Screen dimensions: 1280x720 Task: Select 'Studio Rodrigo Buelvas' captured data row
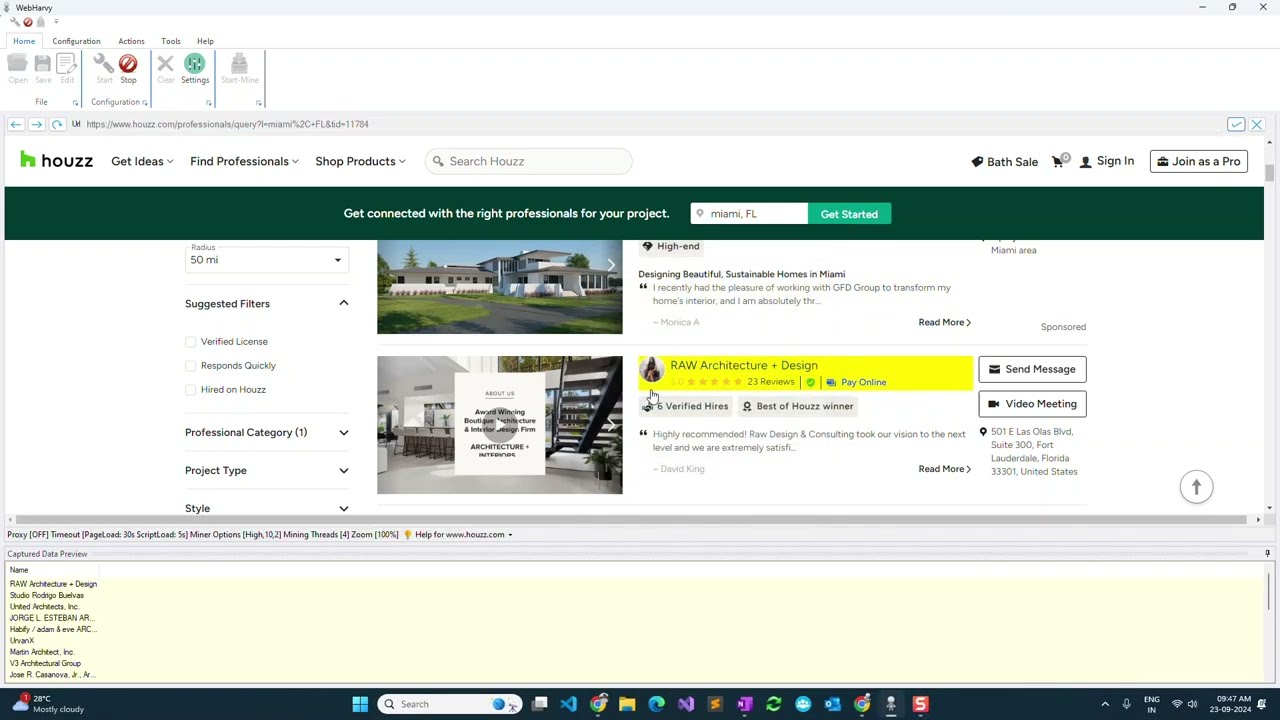[x=47, y=595]
